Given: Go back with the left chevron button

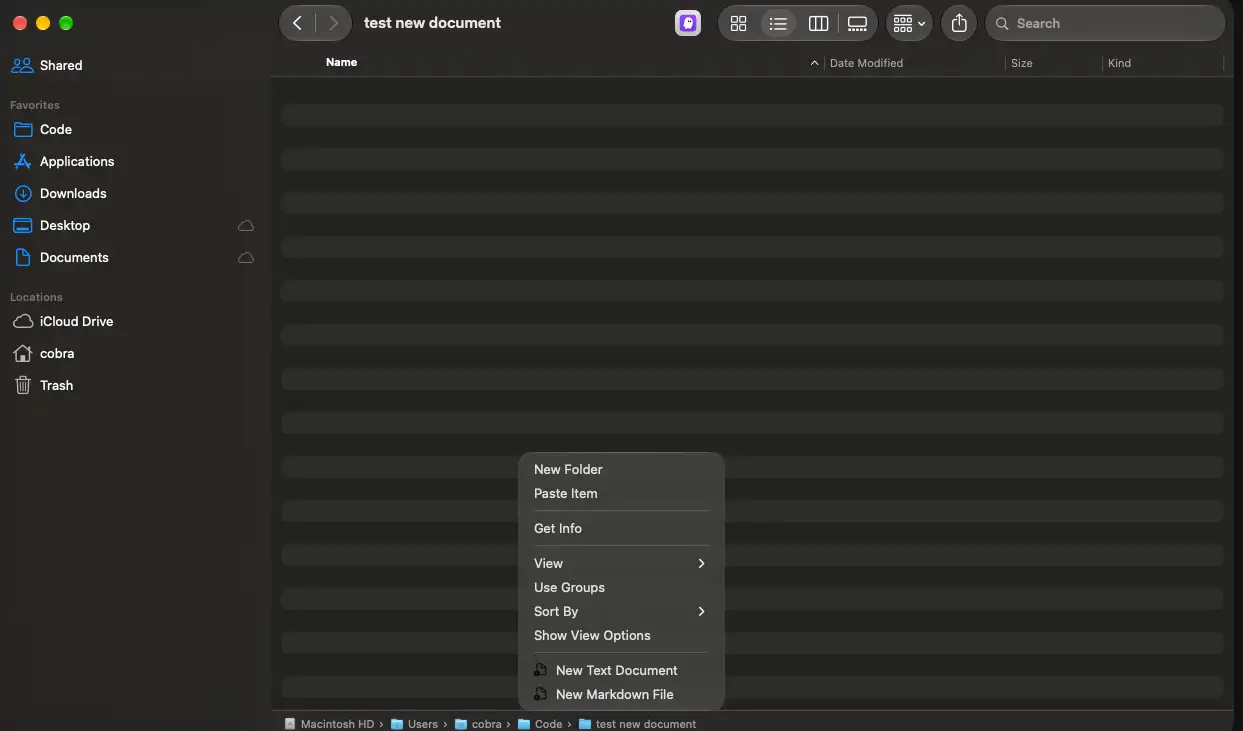Looking at the screenshot, I should pos(297,23).
